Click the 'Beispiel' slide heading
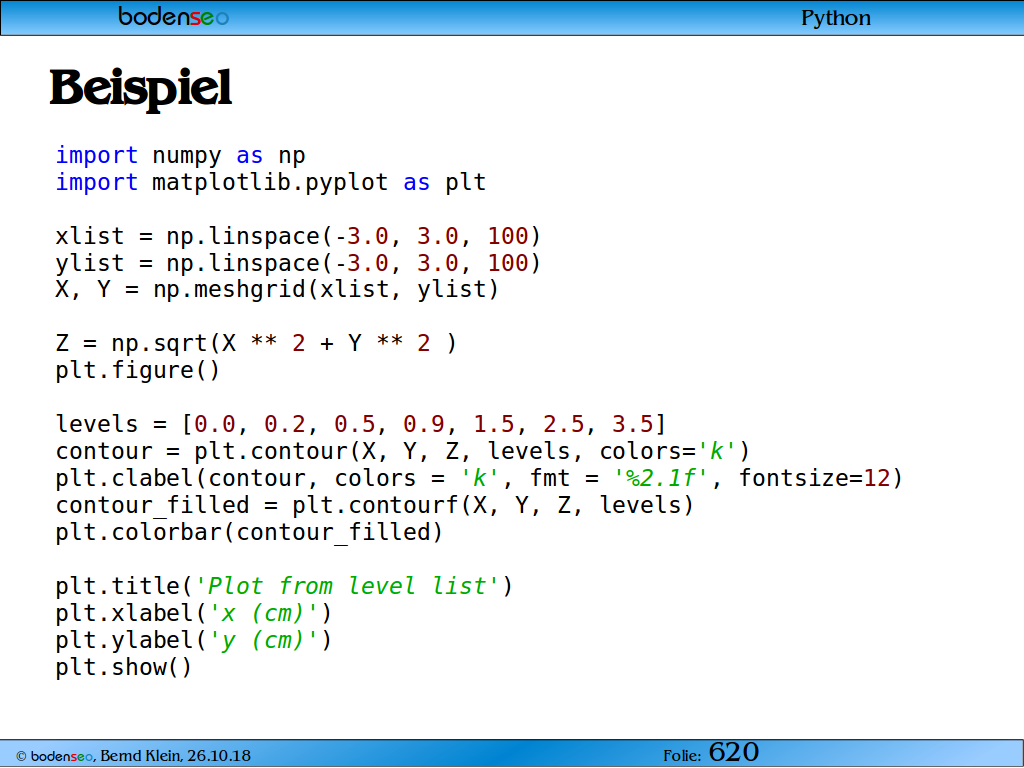The height and width of the screenshot is (768, 1024). coord(141,89)
